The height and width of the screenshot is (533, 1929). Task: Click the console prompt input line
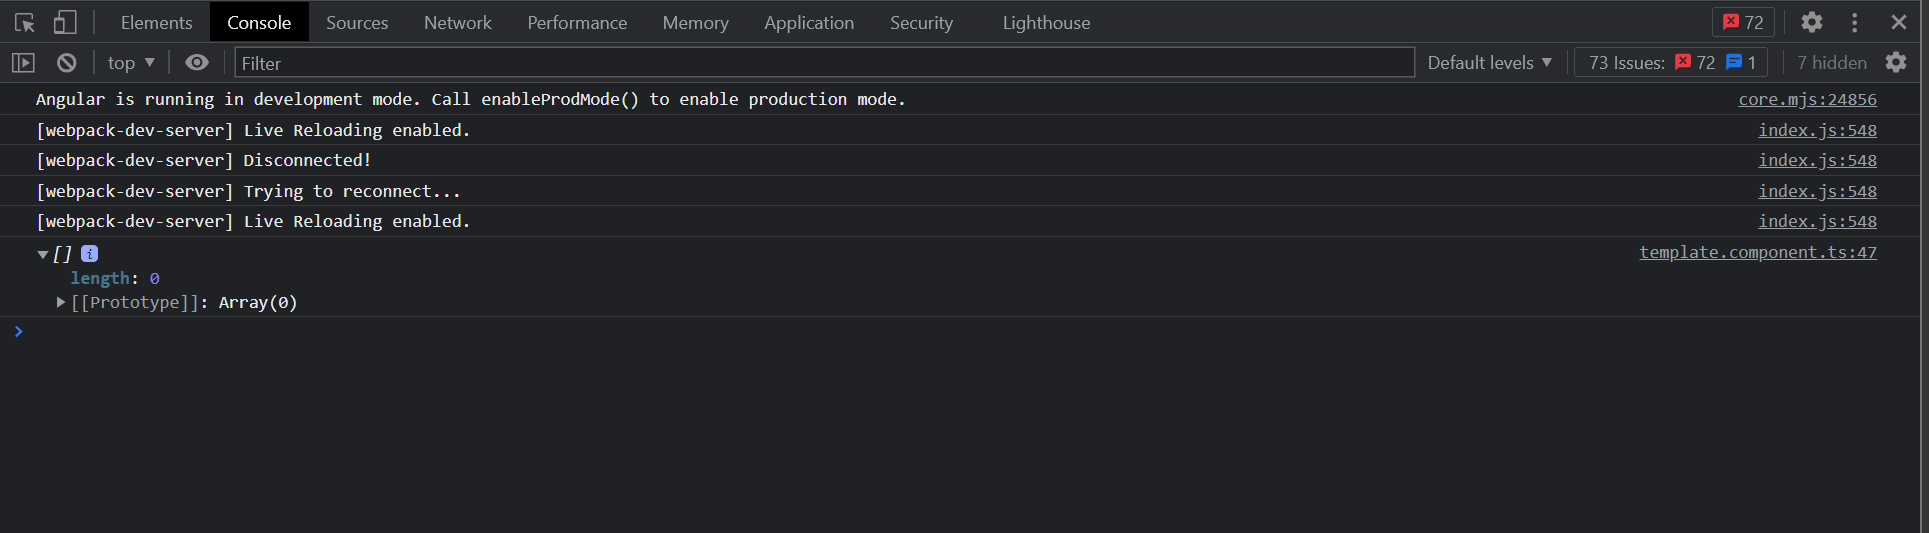[960, 331]
